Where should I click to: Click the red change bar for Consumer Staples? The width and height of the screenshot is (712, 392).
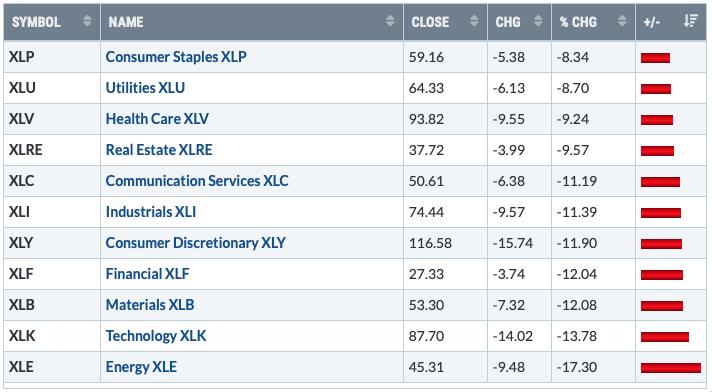[655, 58]
